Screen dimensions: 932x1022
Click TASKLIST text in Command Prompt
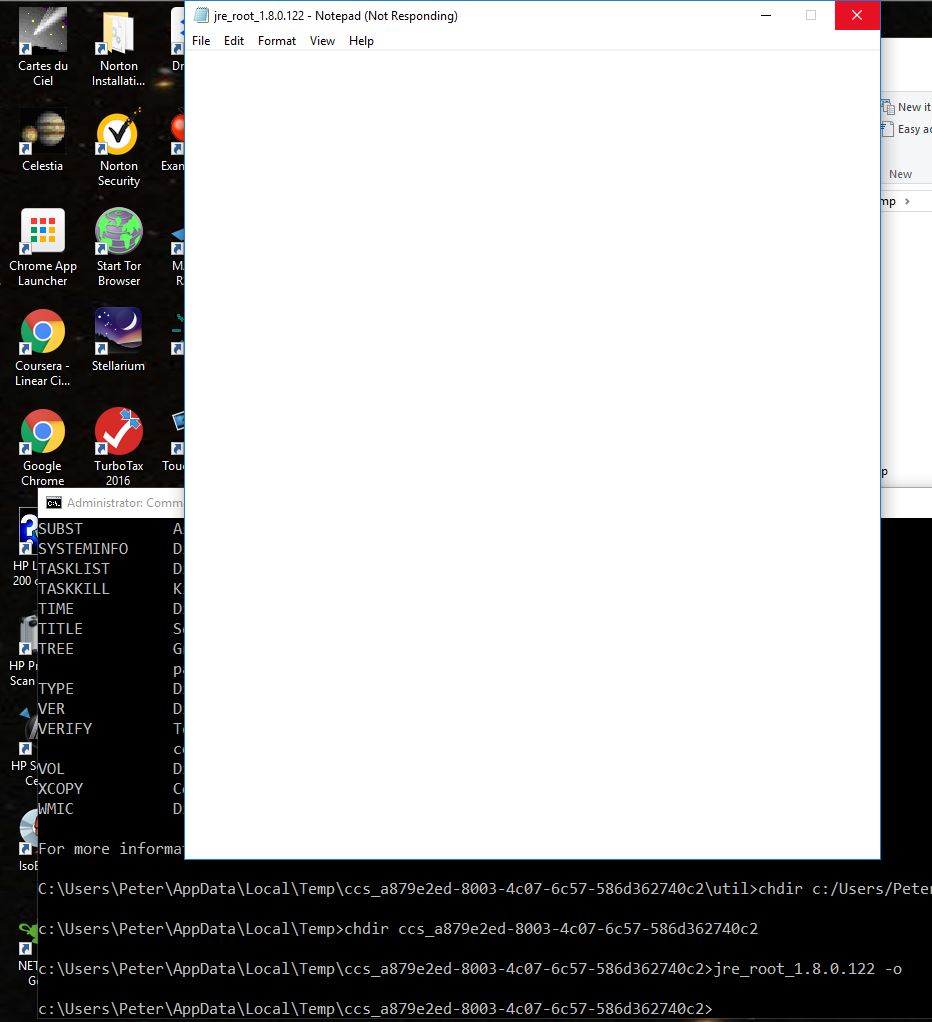[x=74, y=569]
